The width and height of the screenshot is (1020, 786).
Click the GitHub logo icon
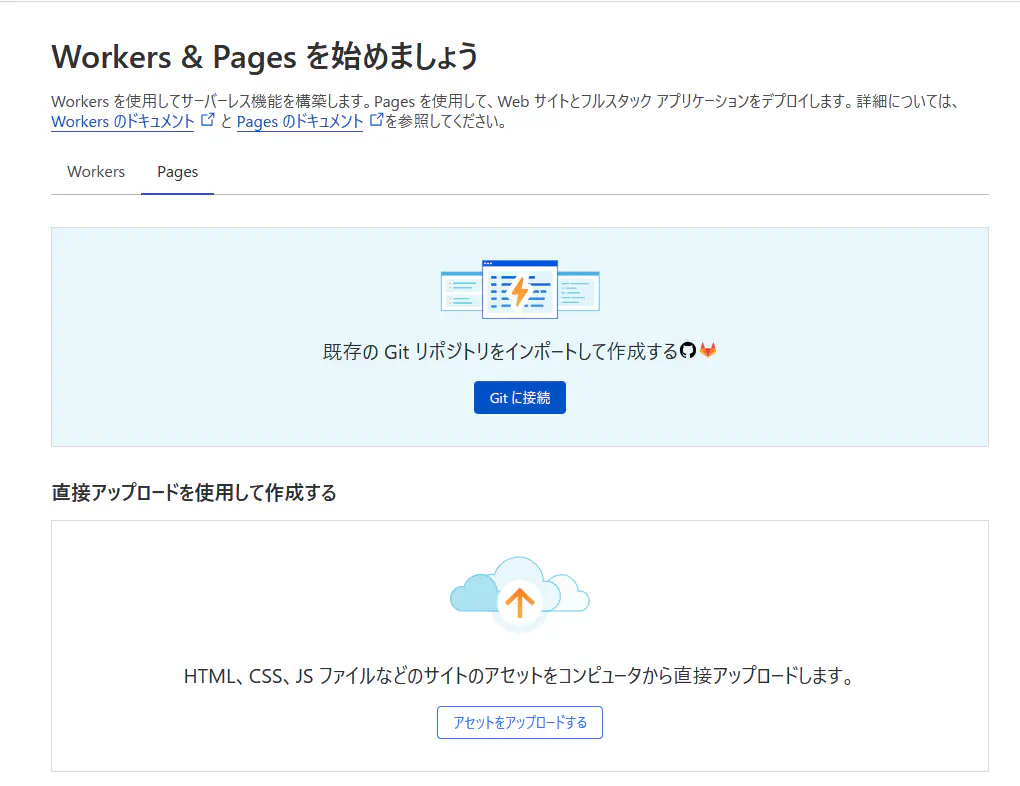[687, 351]
